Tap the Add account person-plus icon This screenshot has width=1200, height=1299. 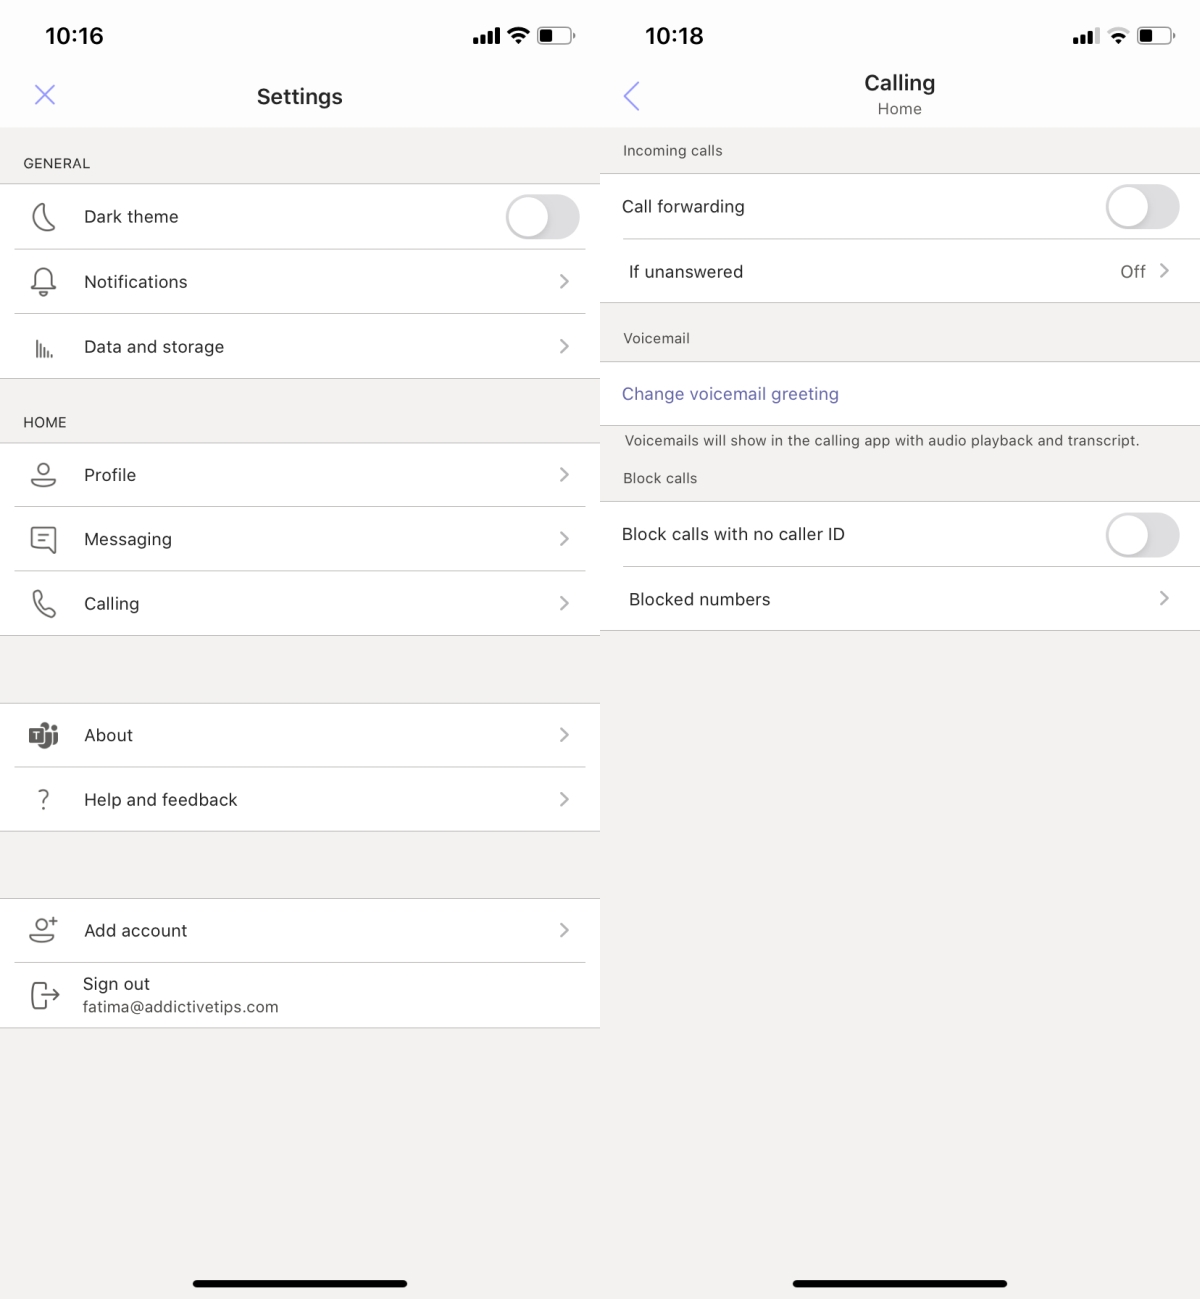point(44,930)
